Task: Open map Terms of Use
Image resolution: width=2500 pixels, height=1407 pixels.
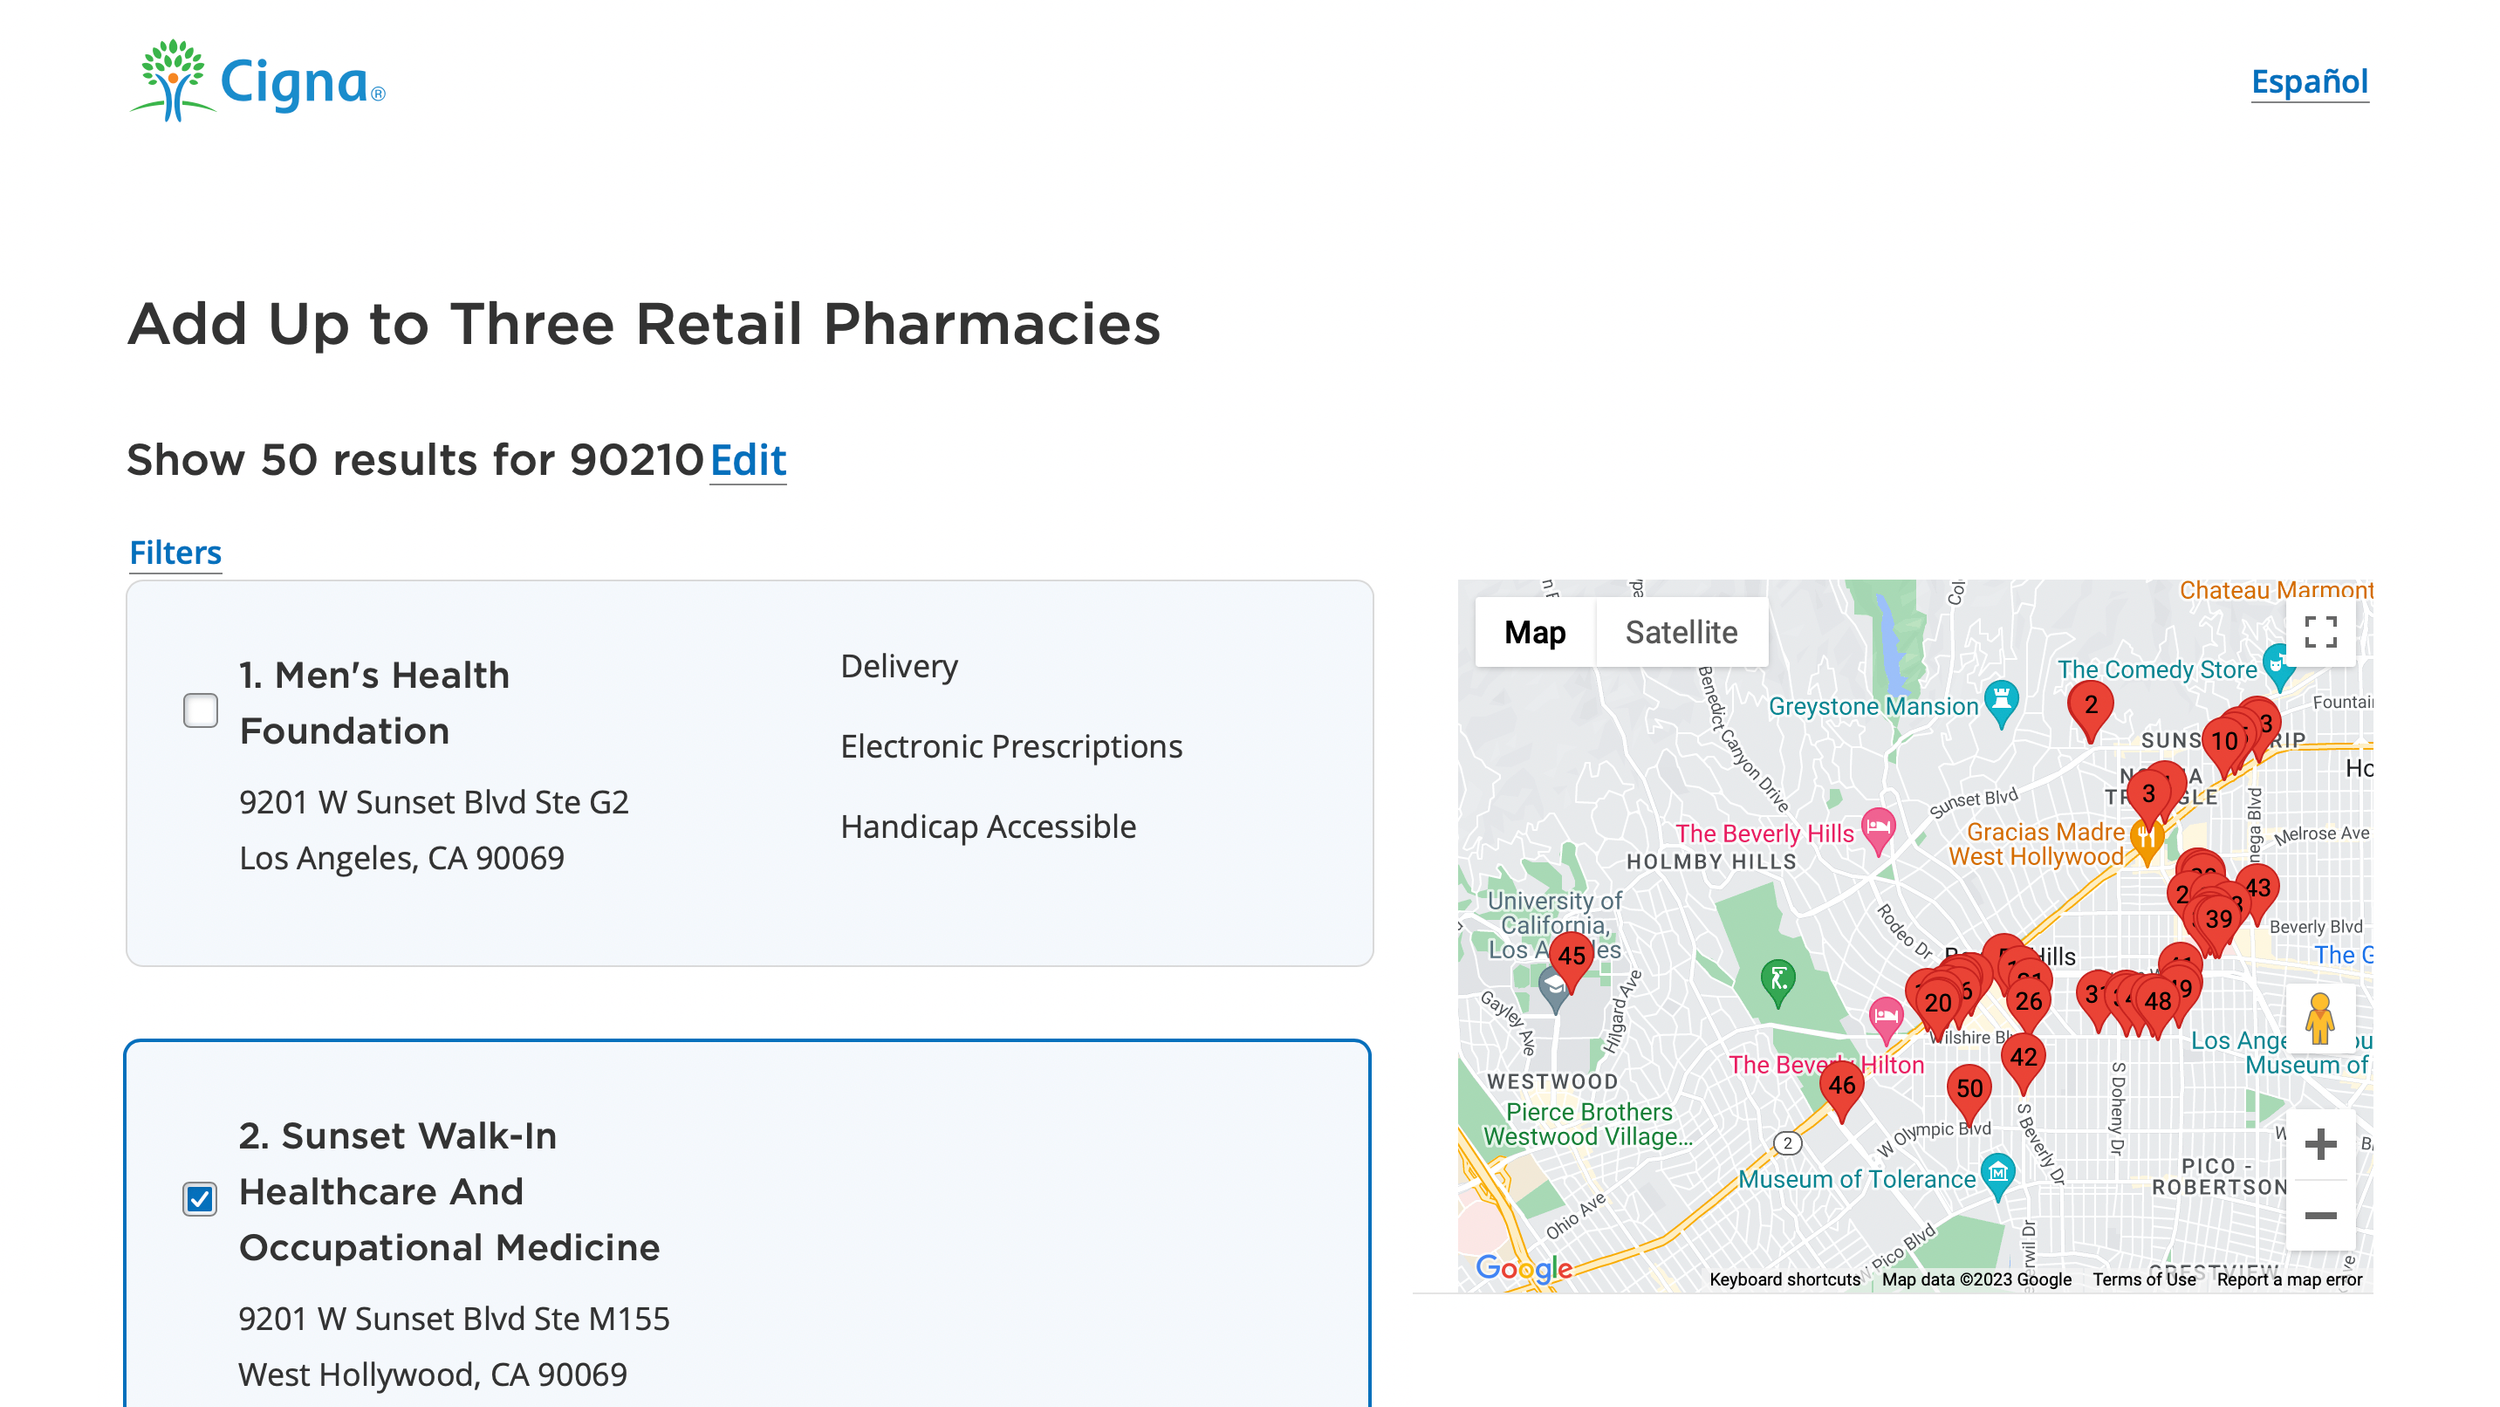Action: point(2144,1279)
